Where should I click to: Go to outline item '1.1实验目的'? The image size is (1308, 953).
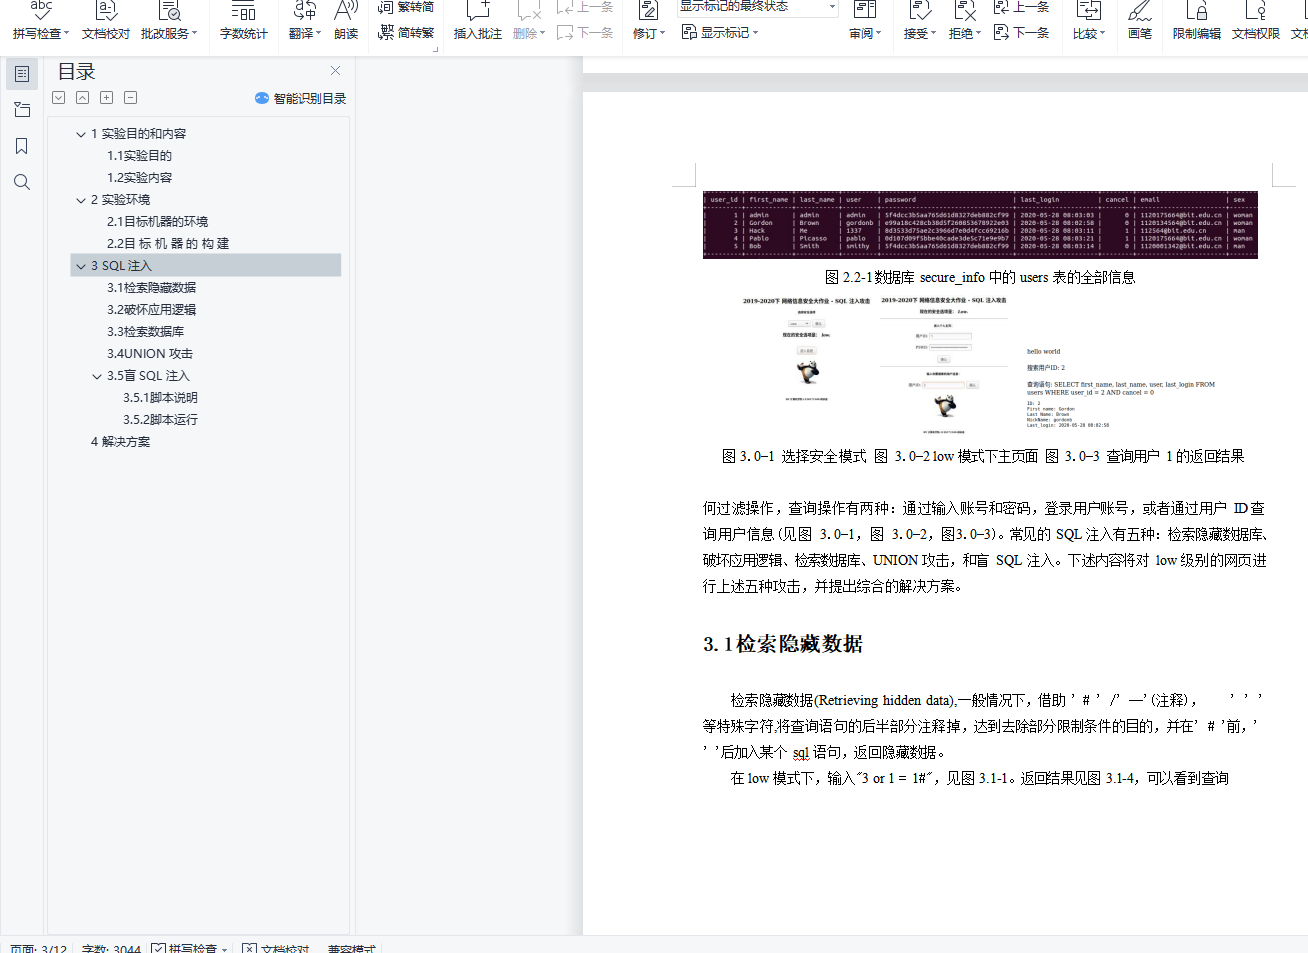coord(139,156)
